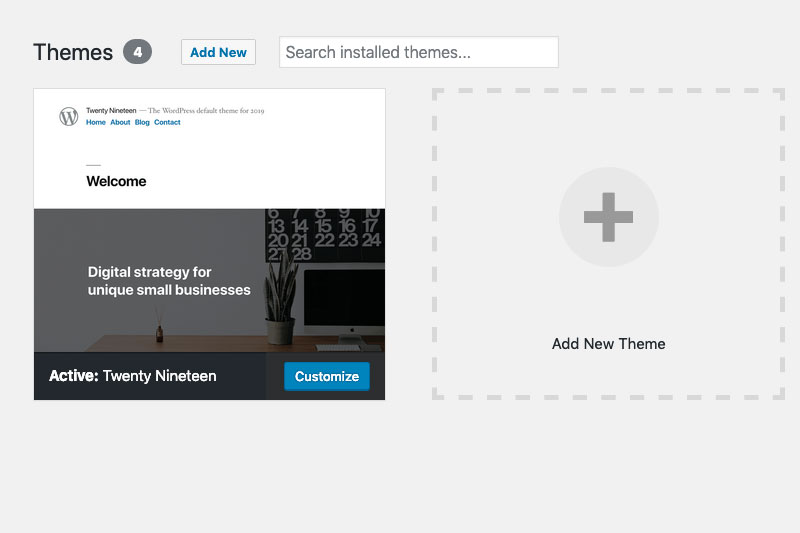Click the 'Twenty Nineteen' preview site title
The width and height of the screenshot is (800, 533).
point(111,110)
